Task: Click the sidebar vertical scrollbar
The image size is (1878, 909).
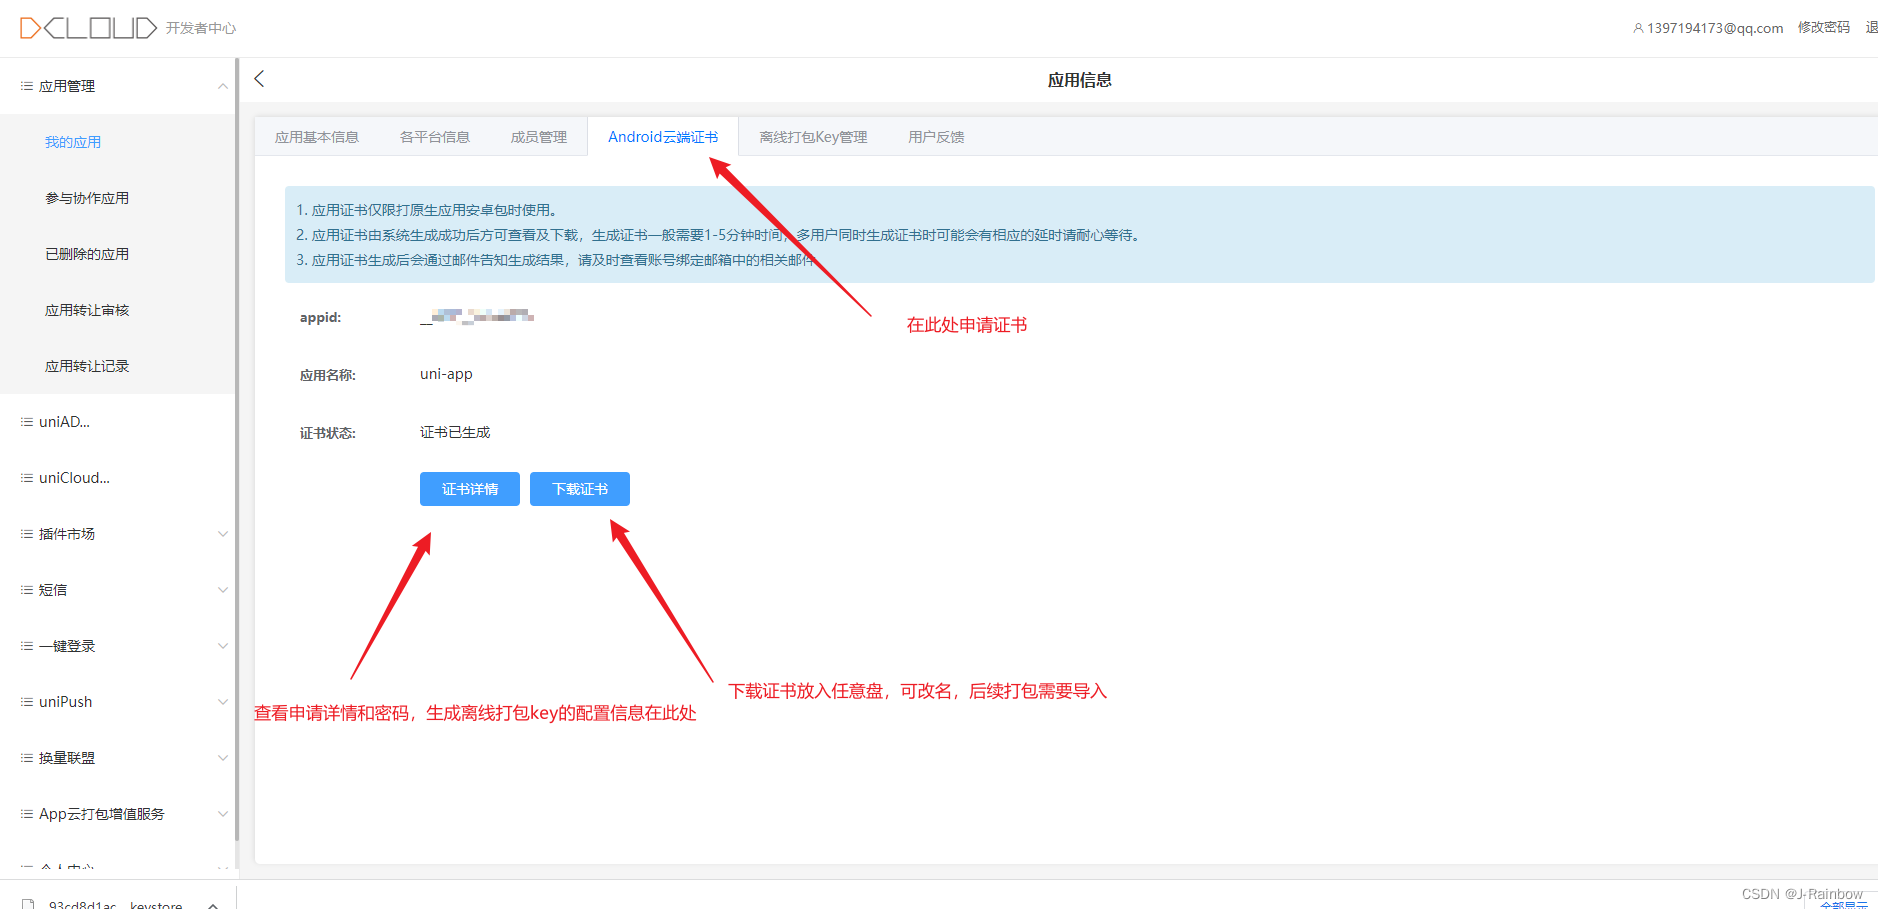Action: pyautogui.click(x=237, y=450)
